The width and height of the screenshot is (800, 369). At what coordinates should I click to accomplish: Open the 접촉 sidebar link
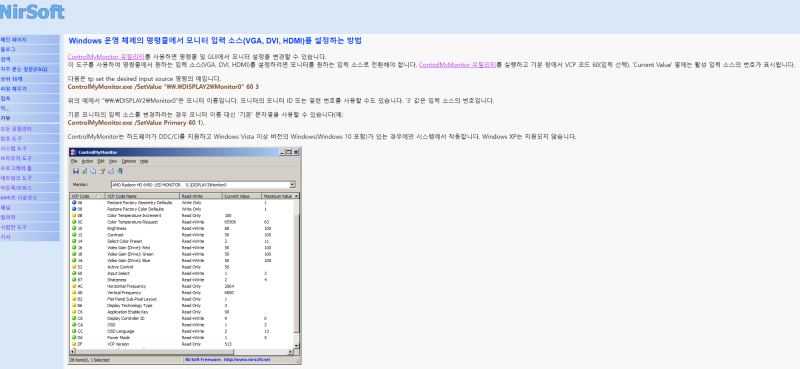pyautogui.click(x=30, y=99)
